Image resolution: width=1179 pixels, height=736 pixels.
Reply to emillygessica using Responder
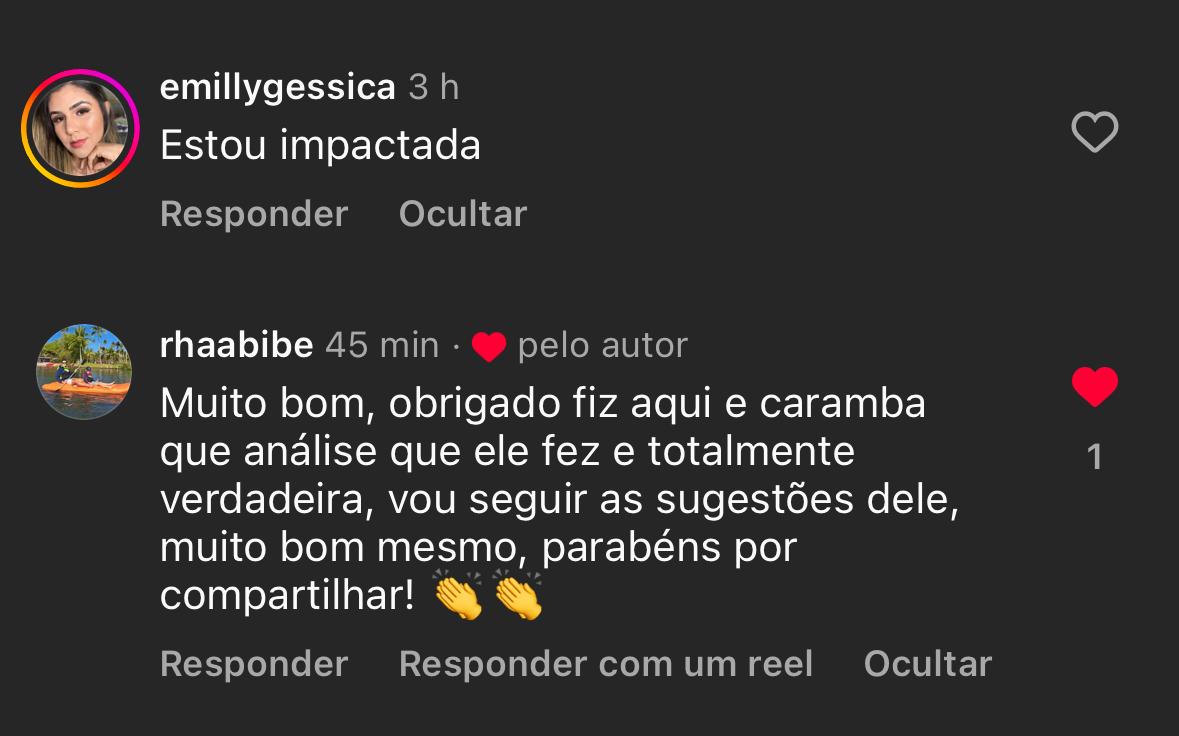[x=254, y=214]
